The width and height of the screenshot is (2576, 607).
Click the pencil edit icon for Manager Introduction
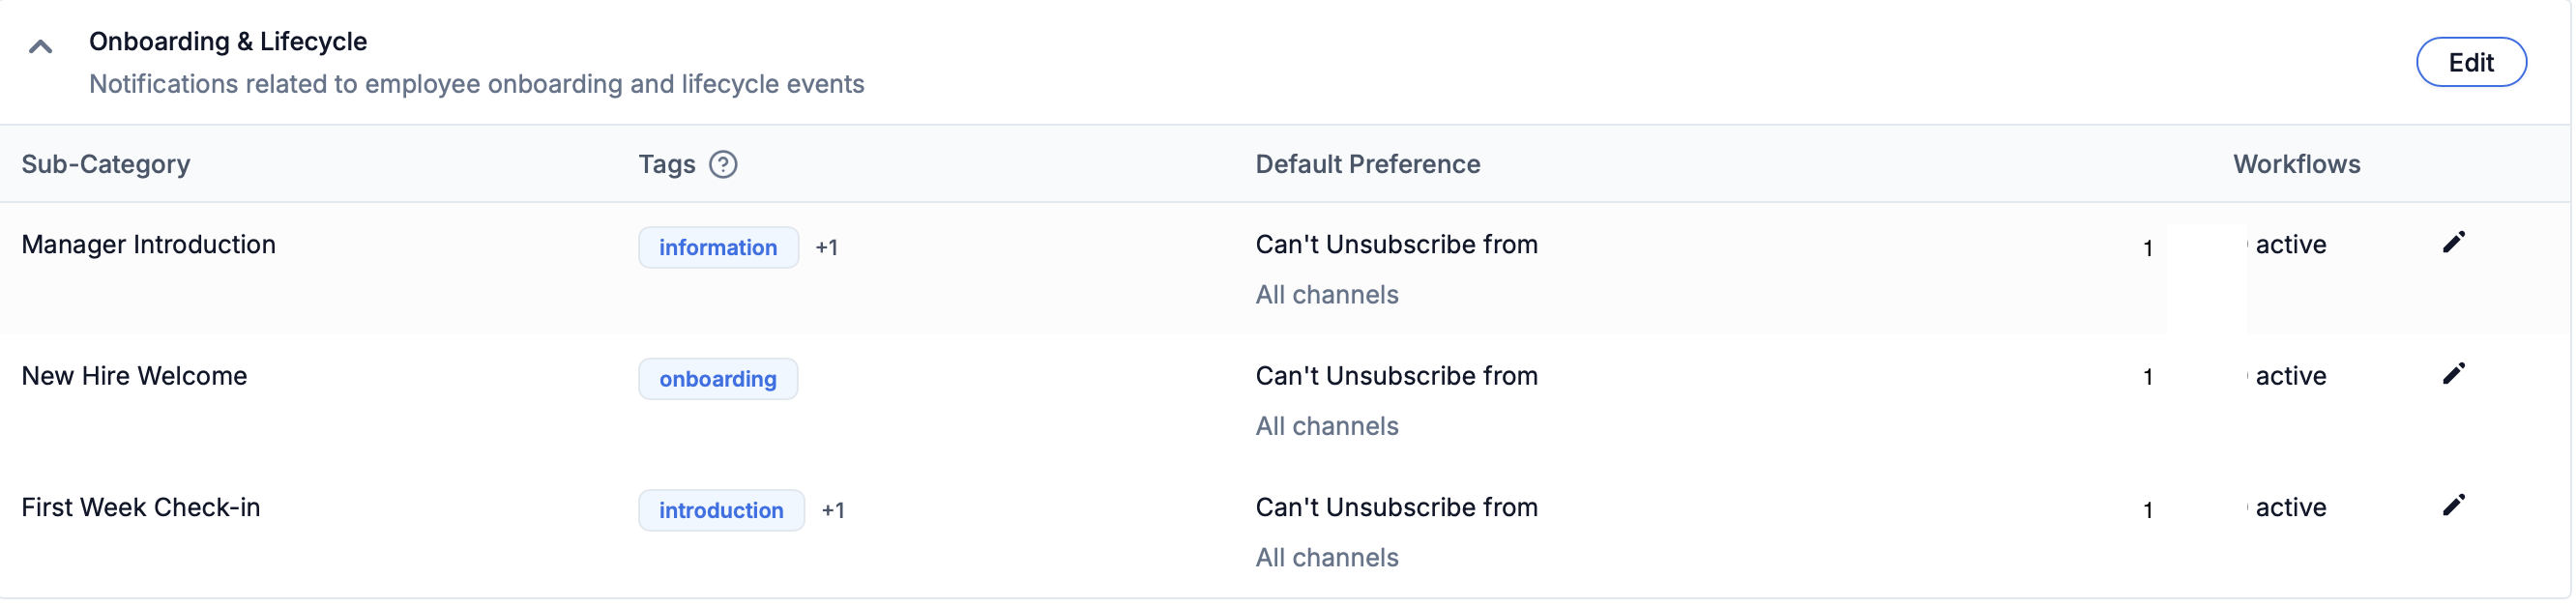tap(2455, 241)
